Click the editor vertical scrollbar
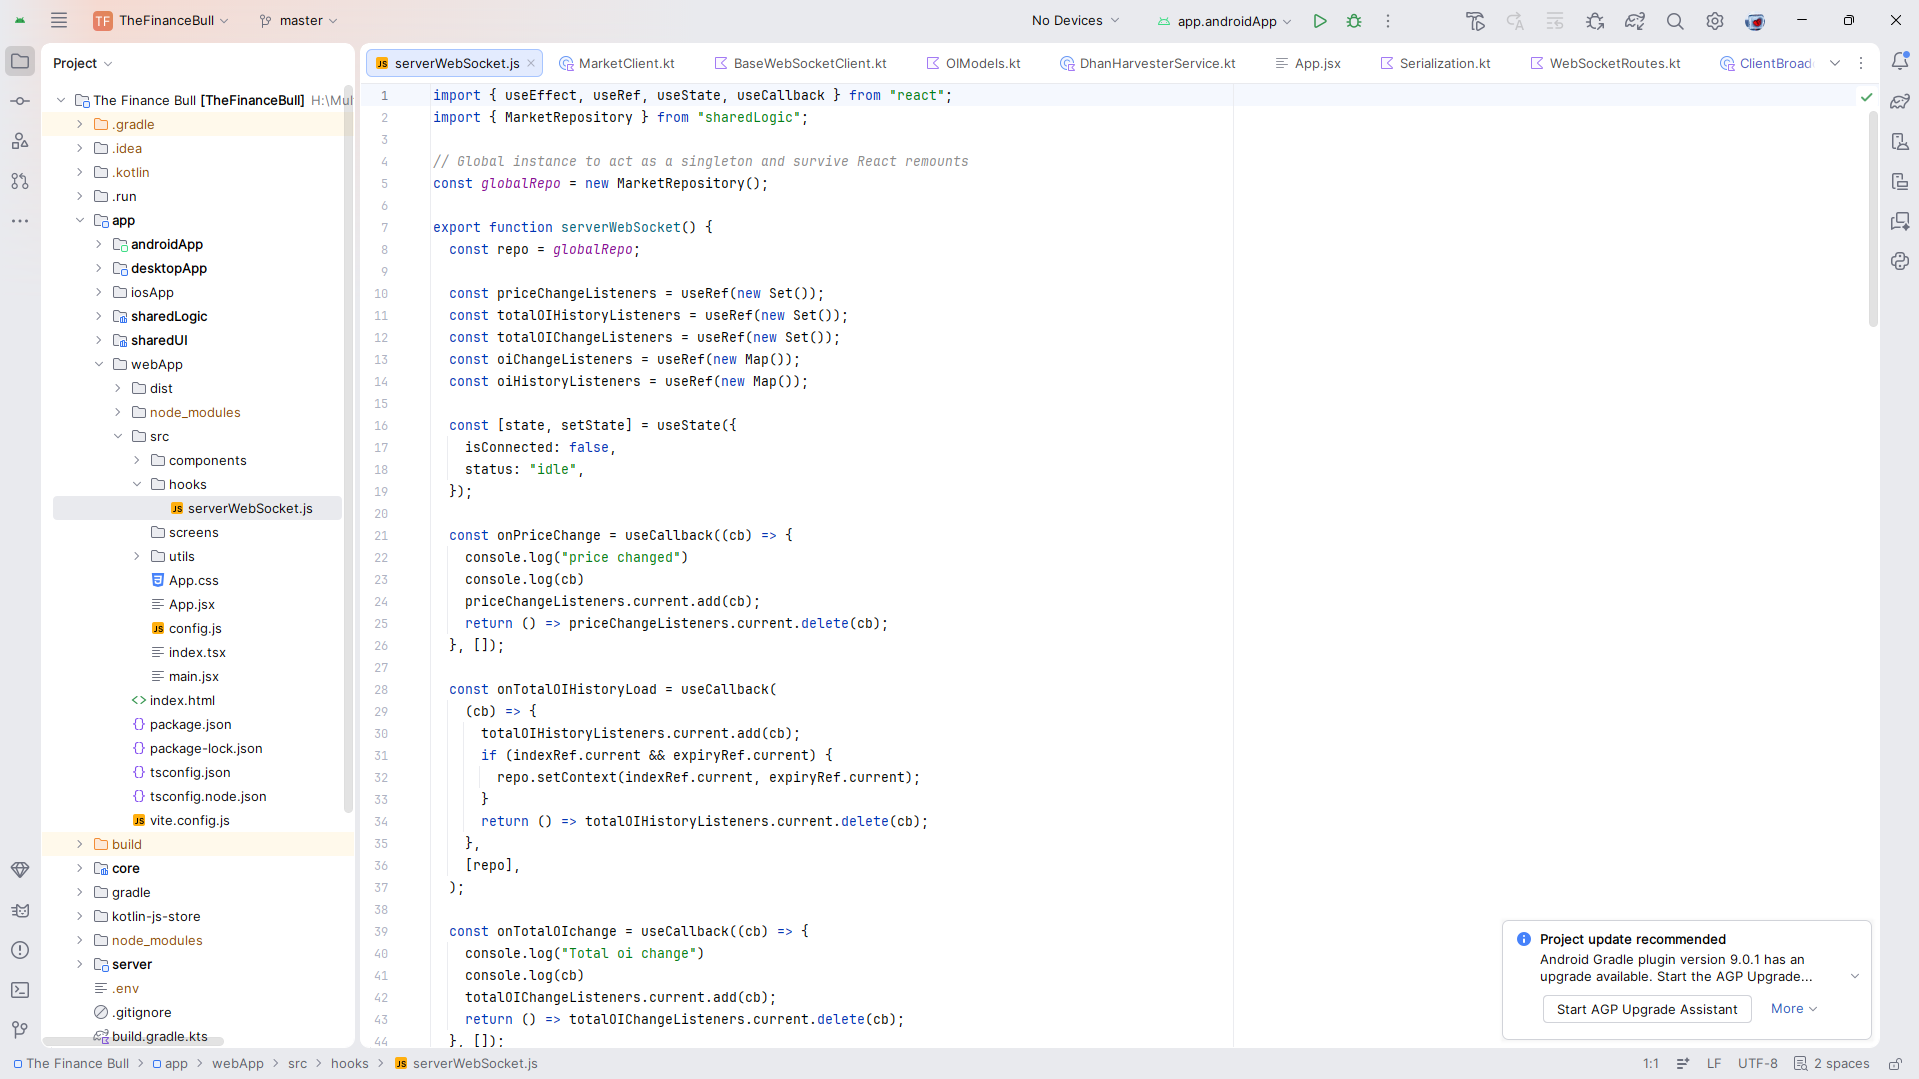Viewport: 1919px width, 1079px height. (x=1873, y=219)
